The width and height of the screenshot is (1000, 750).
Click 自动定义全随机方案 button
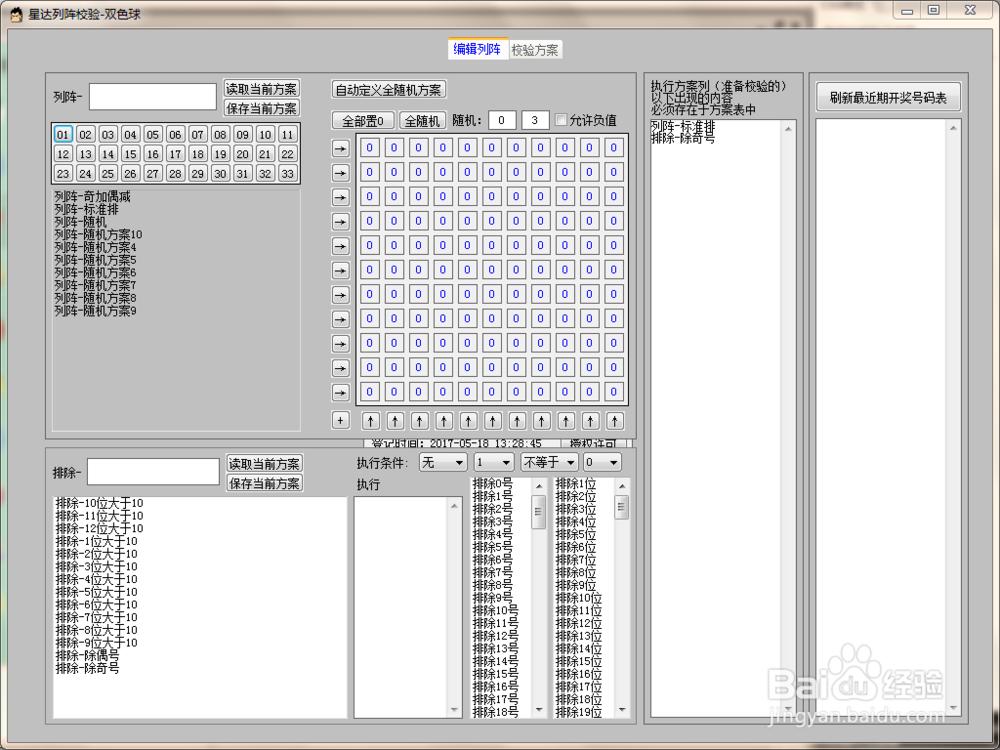(x=388, y=90)
